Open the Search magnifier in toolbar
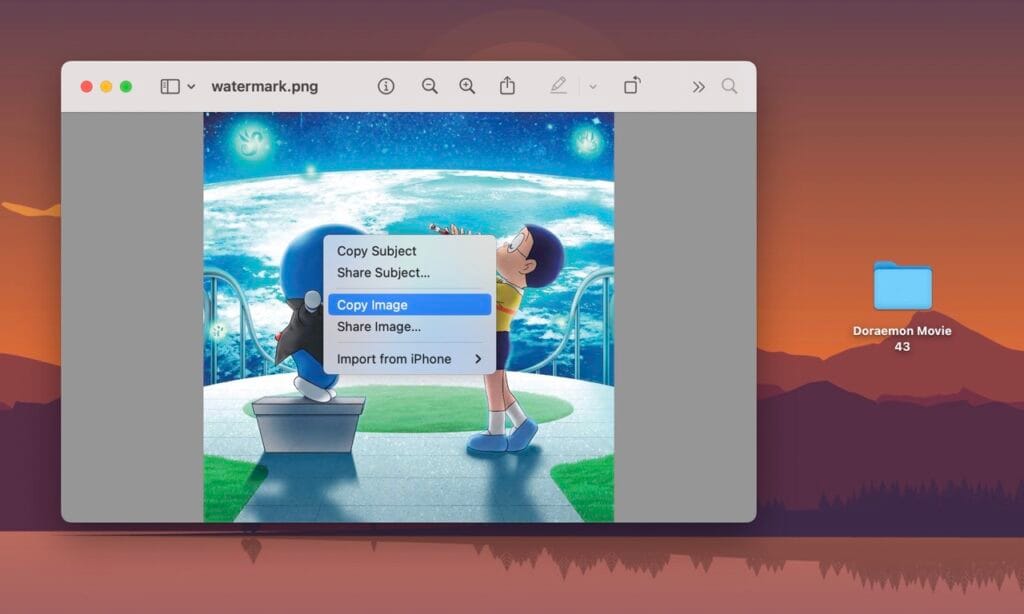Screen dimensions: 1024x614 (x=729, y=86)
